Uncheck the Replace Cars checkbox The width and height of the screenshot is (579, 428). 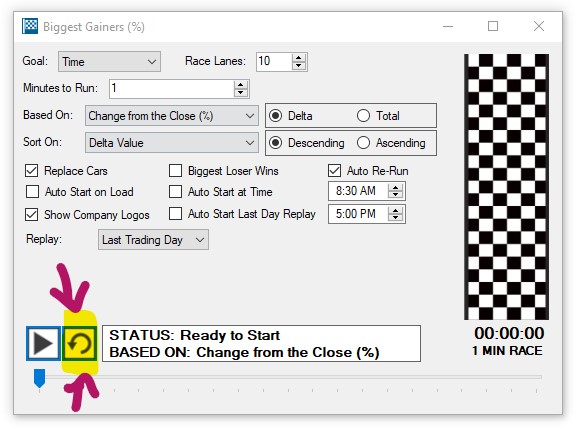coord(31,171)
